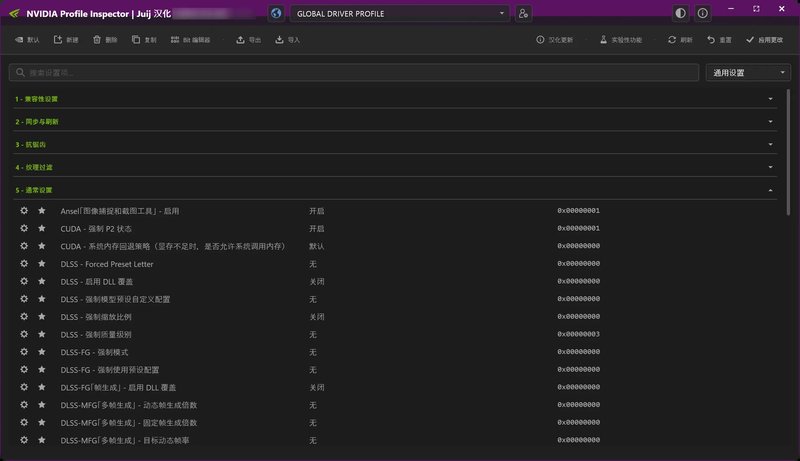
Task: Copy the profile via the 复制 icon
Action: tap(144, 40)
